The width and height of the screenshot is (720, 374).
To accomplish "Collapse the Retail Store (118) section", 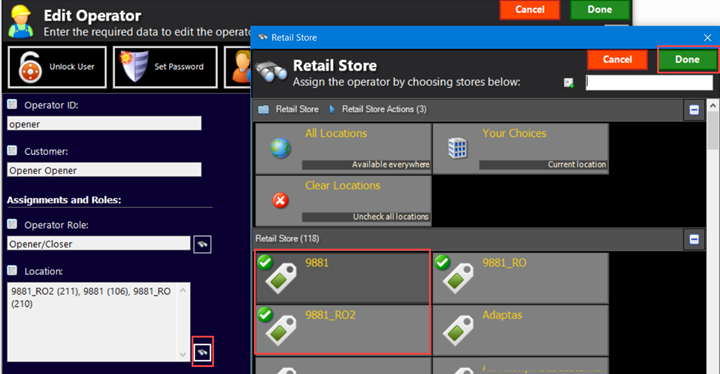I will (x=694, y=239).
